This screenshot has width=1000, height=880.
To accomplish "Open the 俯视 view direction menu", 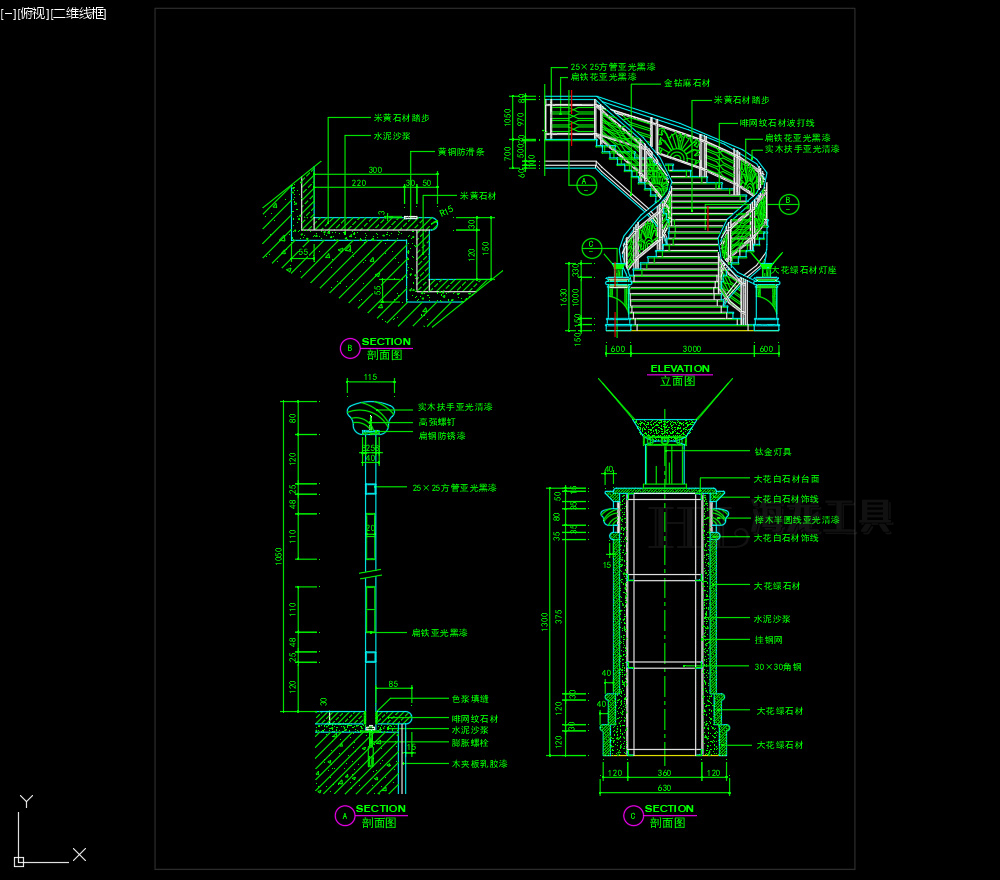I will 32,13.
